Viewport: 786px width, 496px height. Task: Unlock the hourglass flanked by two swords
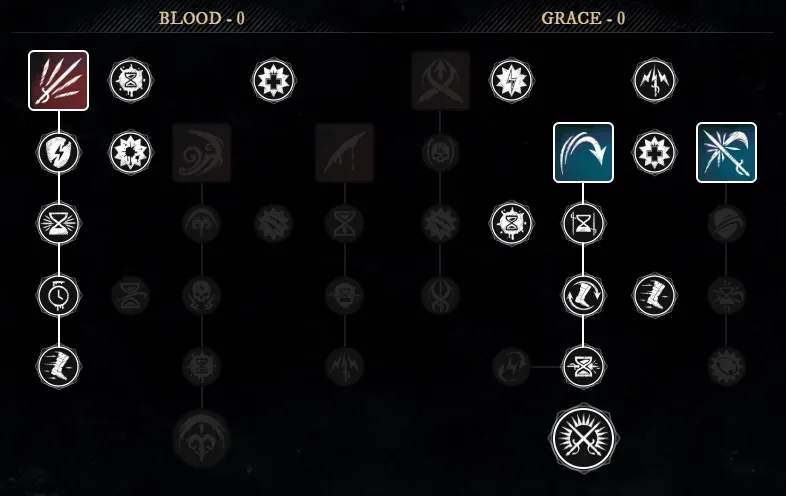[583, 223]
